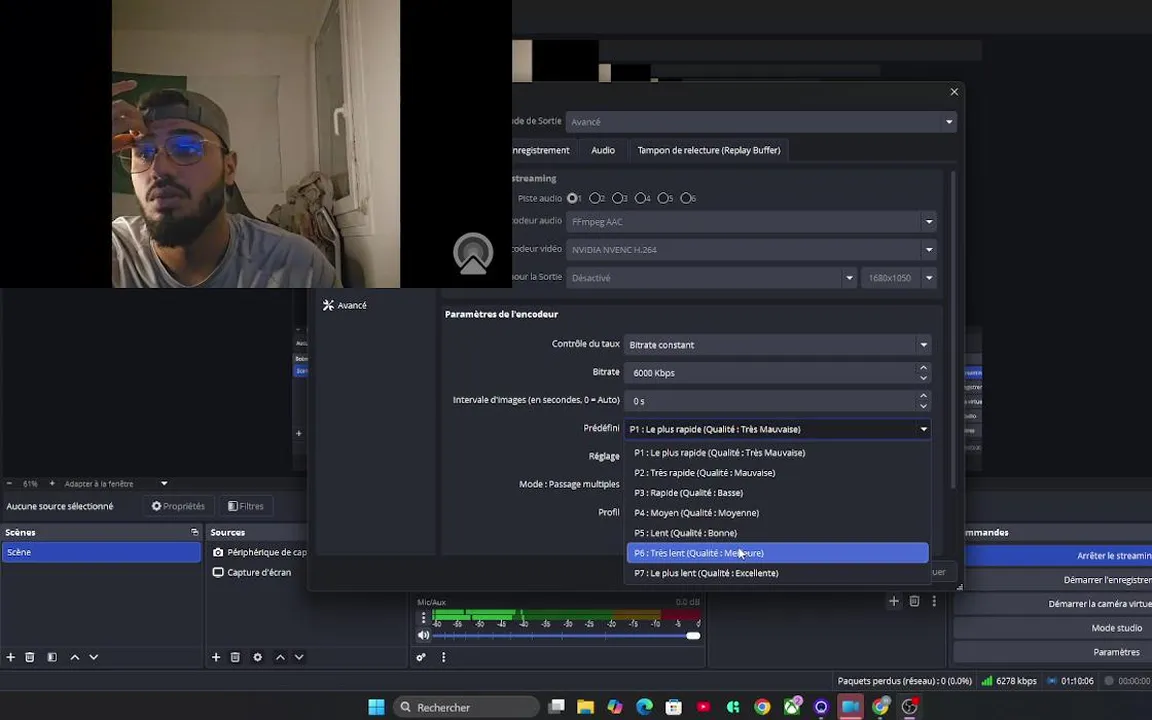Open Propriétés of selected source

[x=179, y=506]
